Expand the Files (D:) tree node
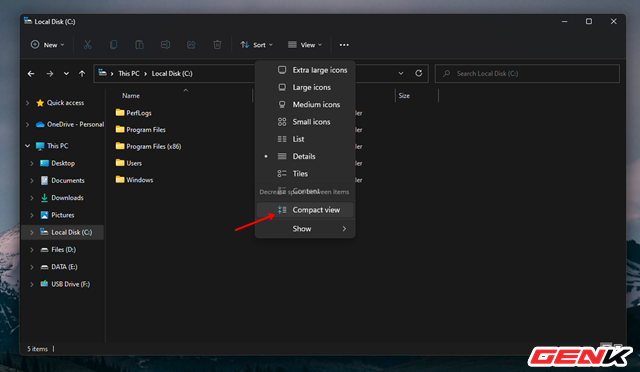640x372 pixels. coord(32,249)
